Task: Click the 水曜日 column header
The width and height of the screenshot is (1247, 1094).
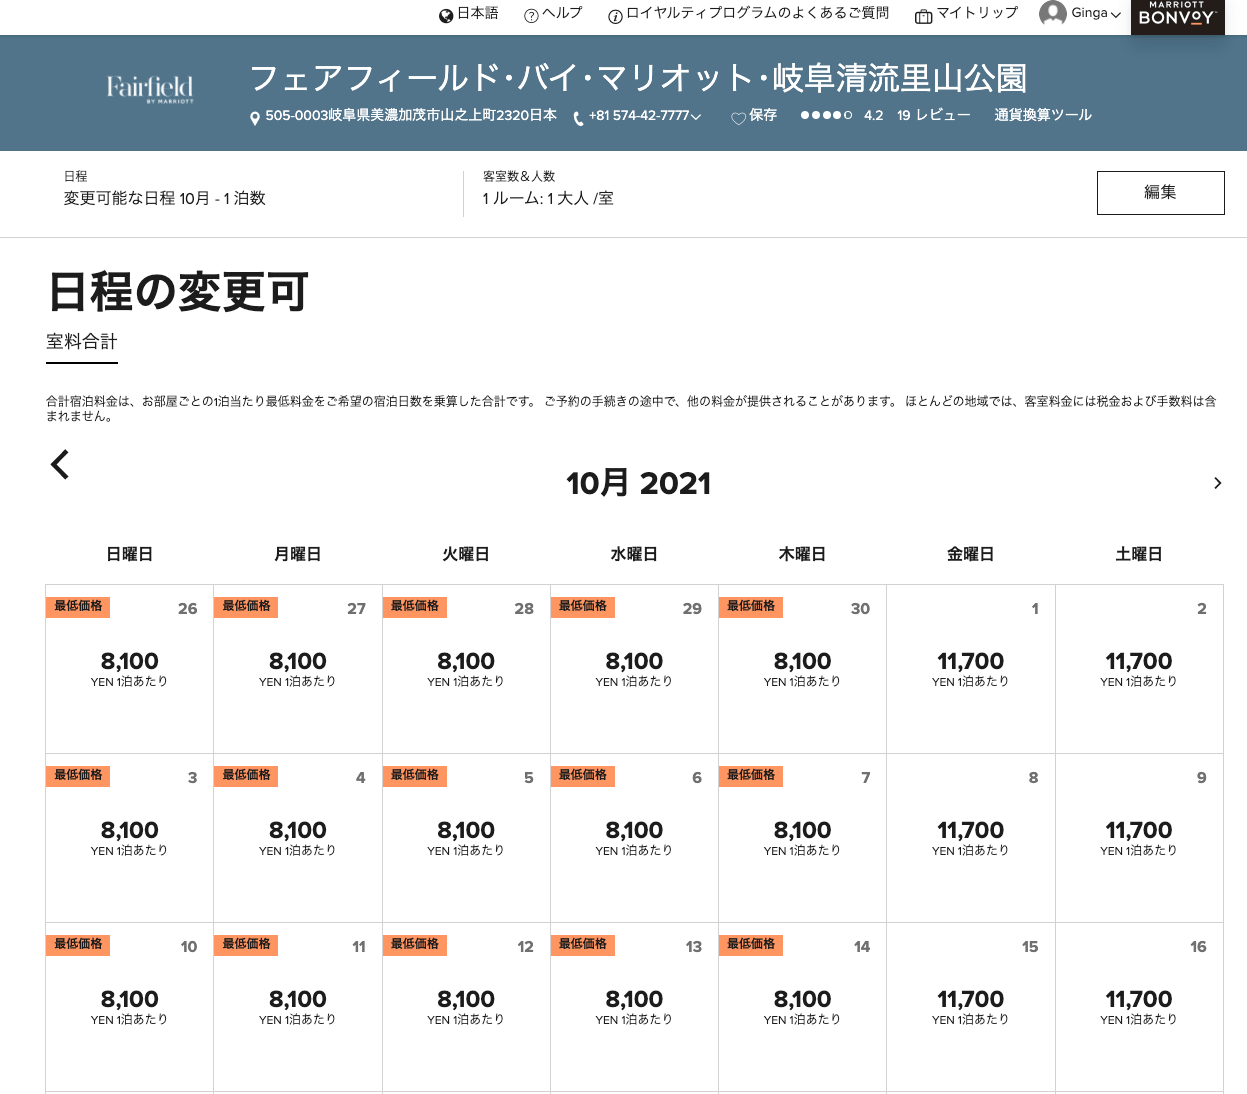Action: click(x=634, y=554)
